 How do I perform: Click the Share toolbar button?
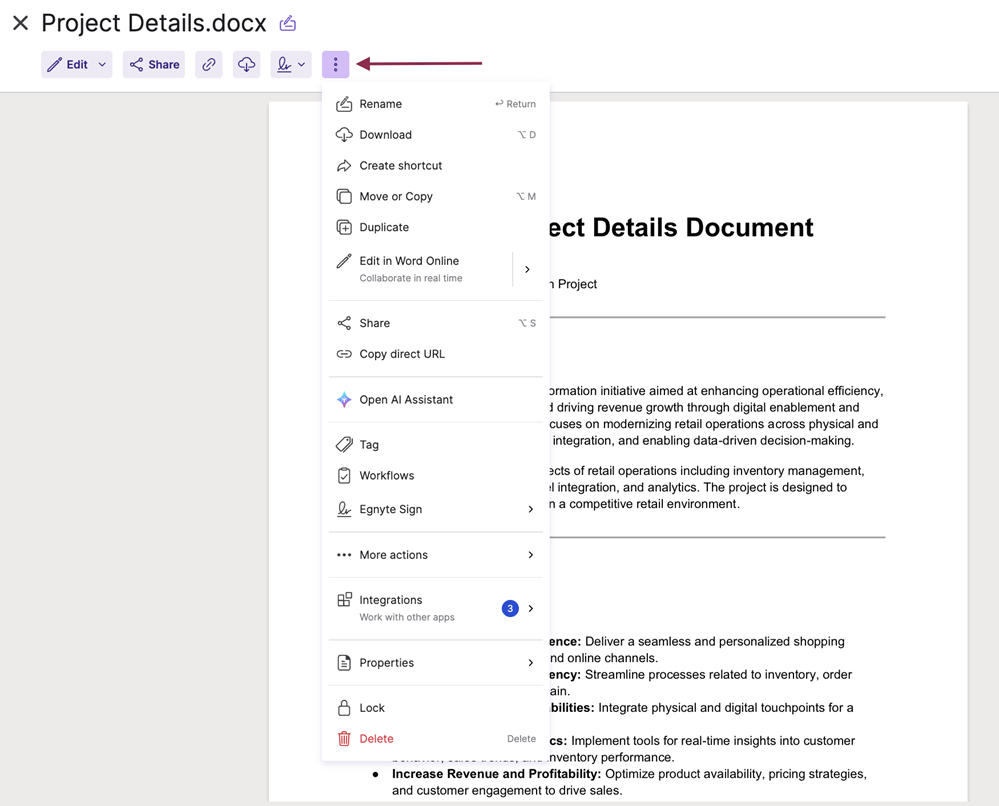tap(154, 64)
